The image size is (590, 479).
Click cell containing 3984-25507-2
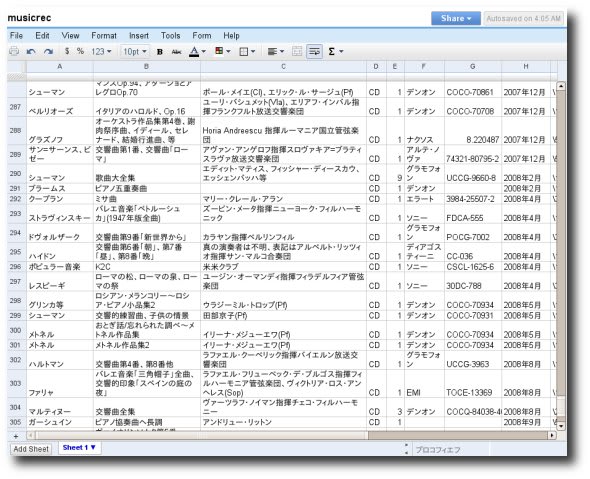(473, 199)
